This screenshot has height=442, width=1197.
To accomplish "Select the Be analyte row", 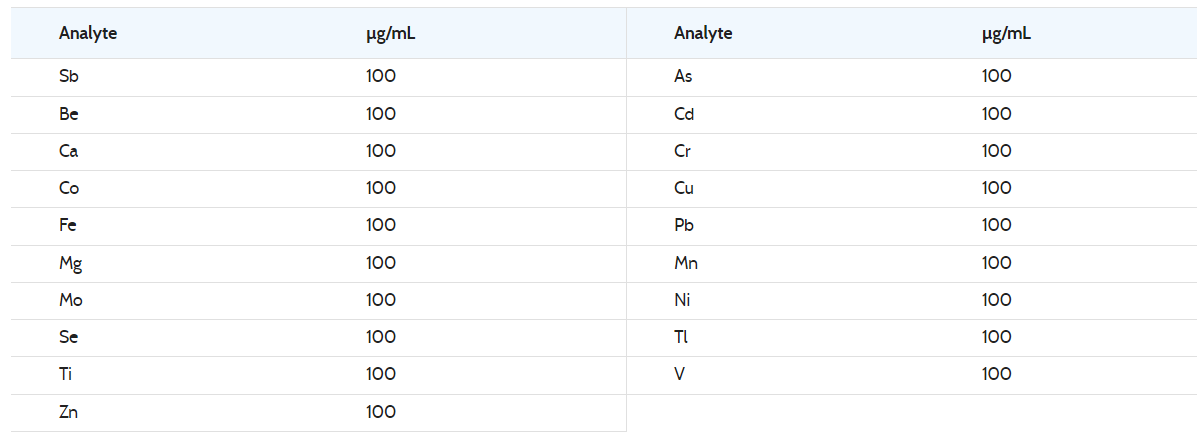I will pyautogui.click(x=69, y=114).
